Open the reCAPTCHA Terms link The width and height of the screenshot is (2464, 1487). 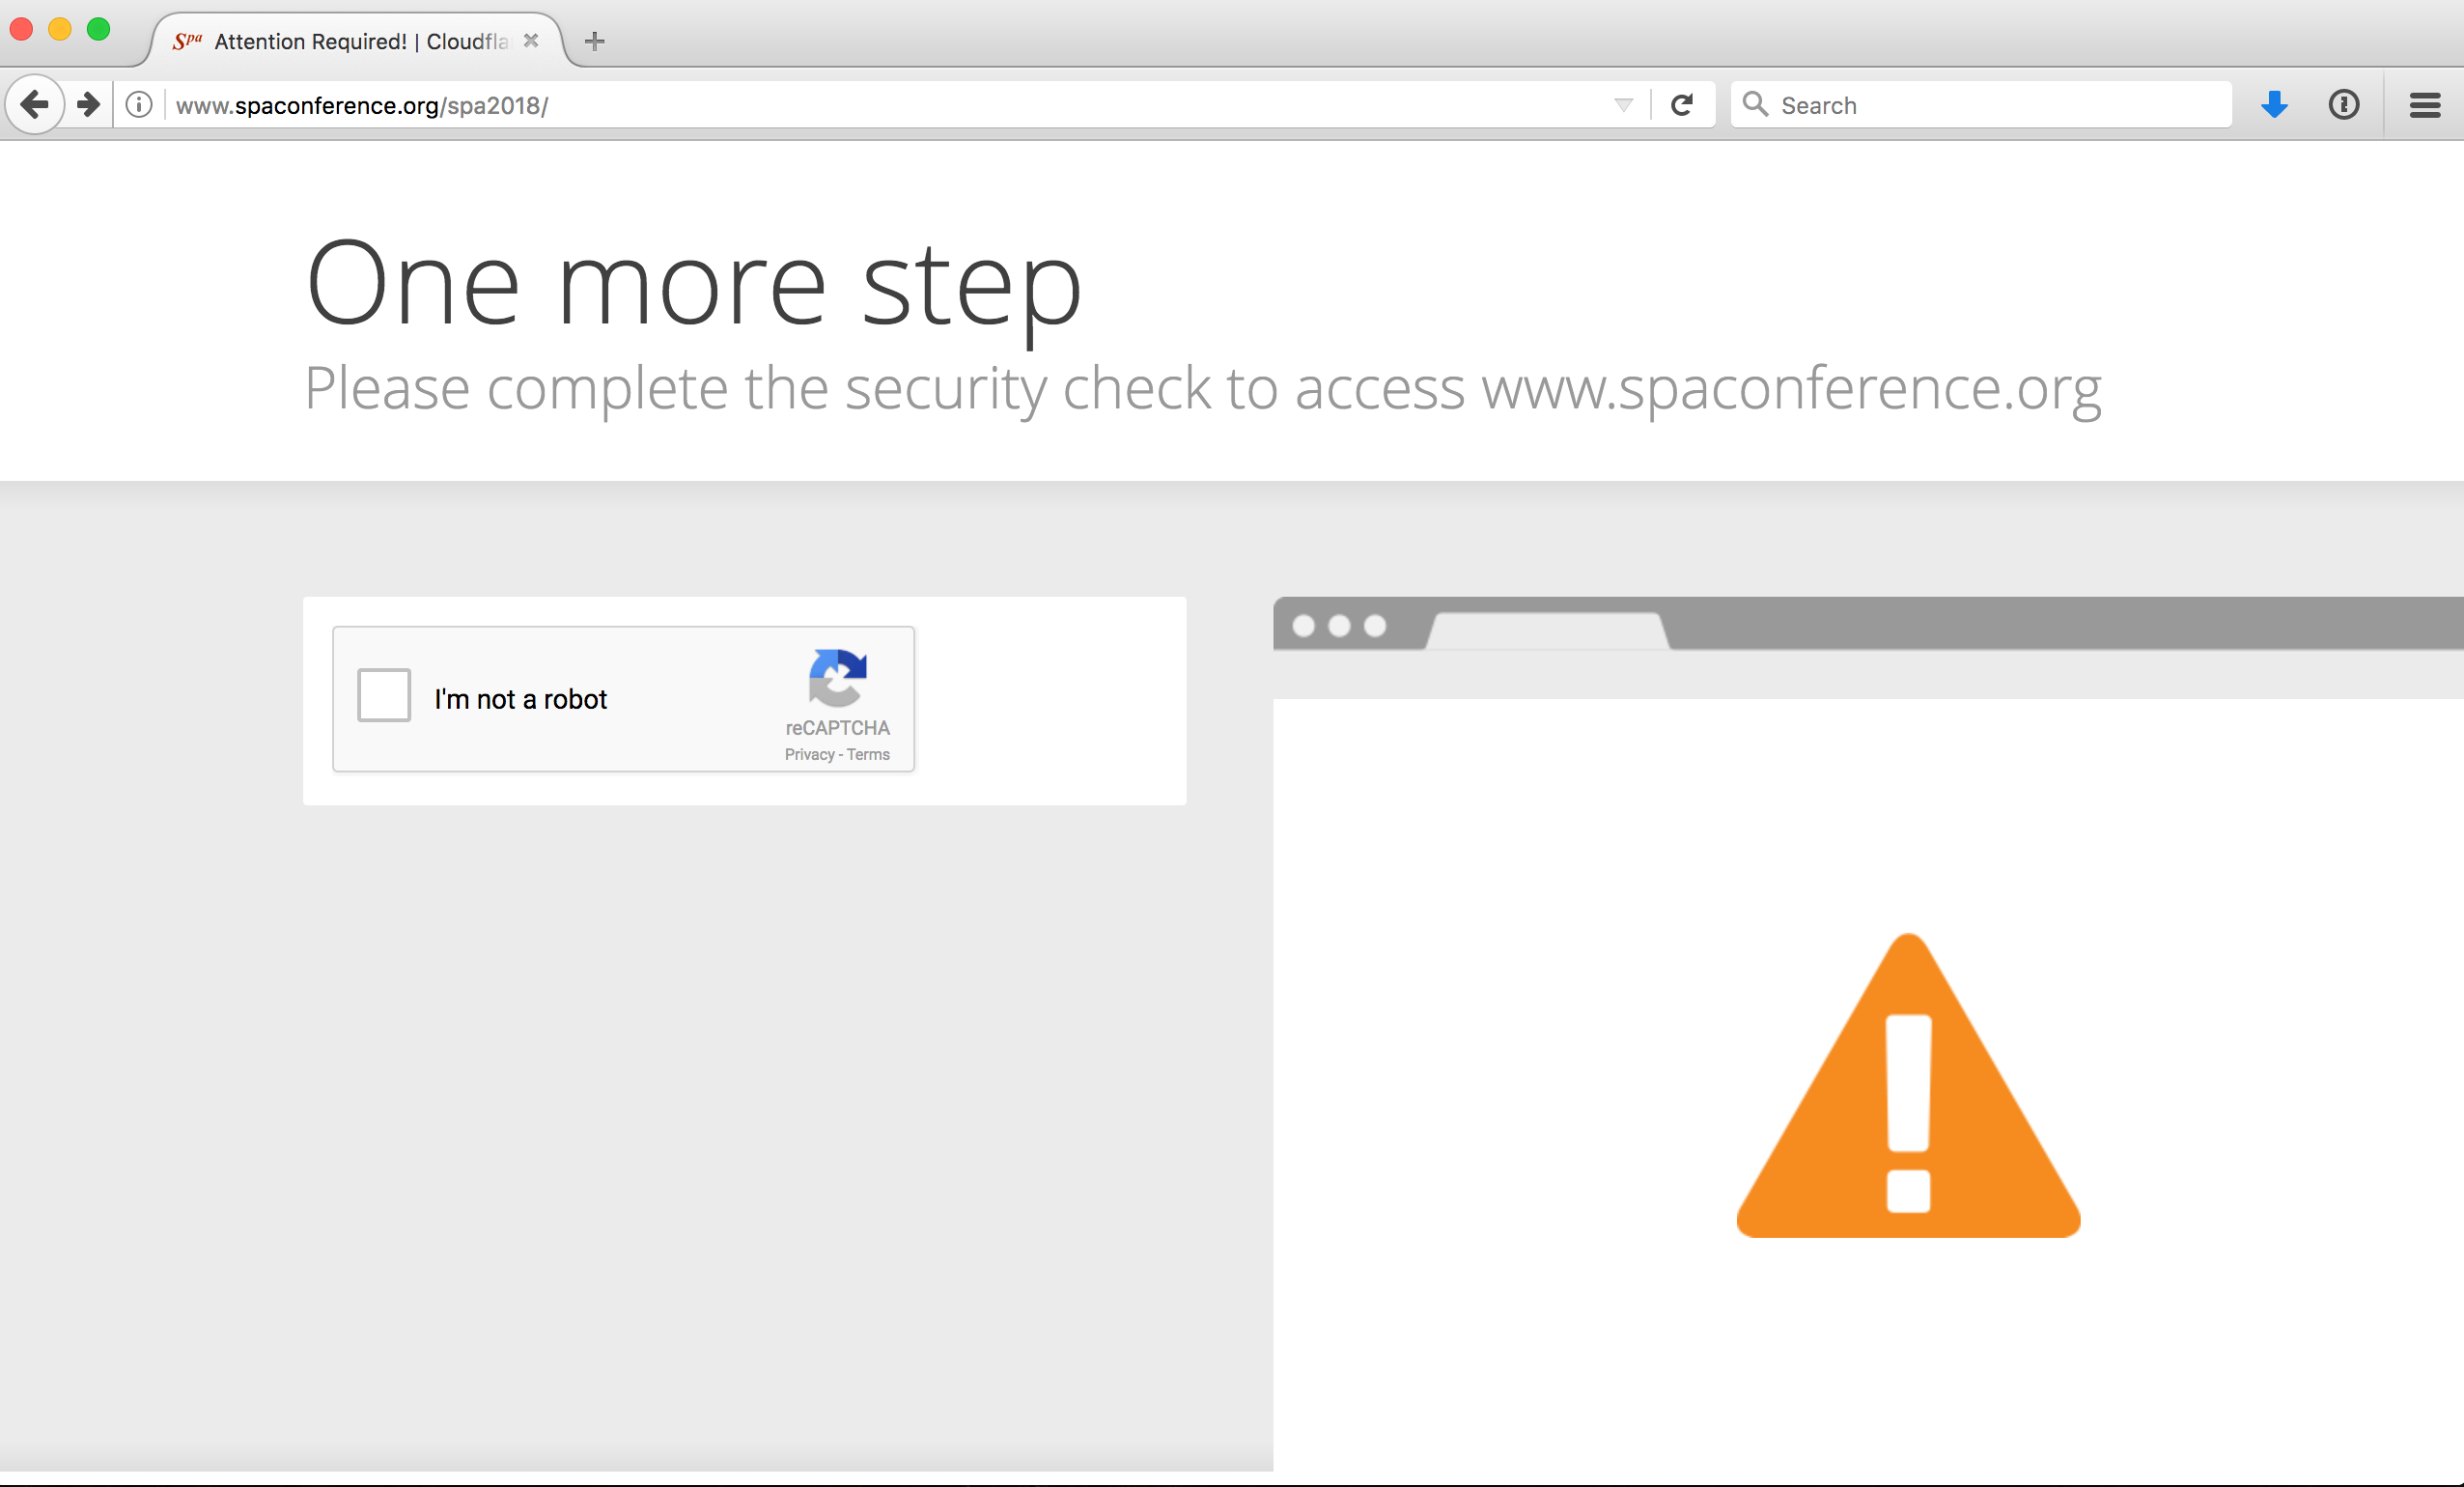869,751
